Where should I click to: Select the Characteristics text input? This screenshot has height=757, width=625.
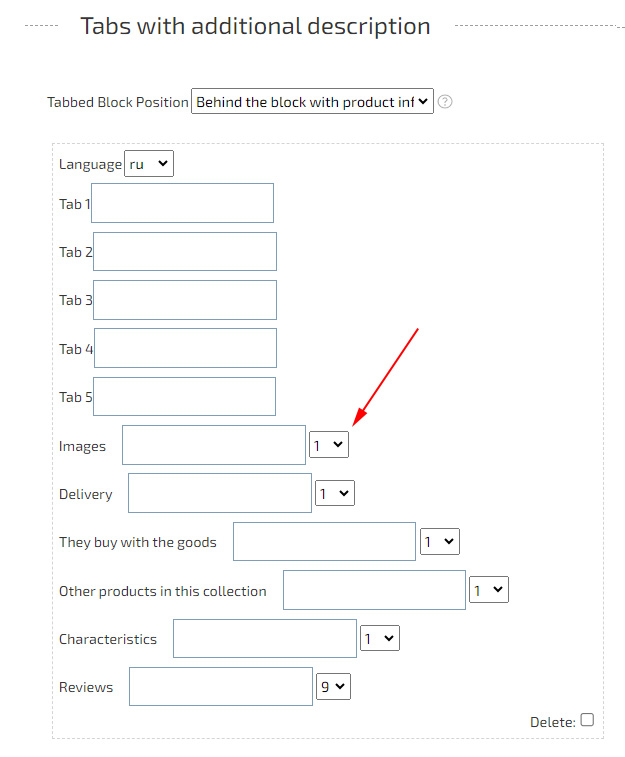[265, 639]
